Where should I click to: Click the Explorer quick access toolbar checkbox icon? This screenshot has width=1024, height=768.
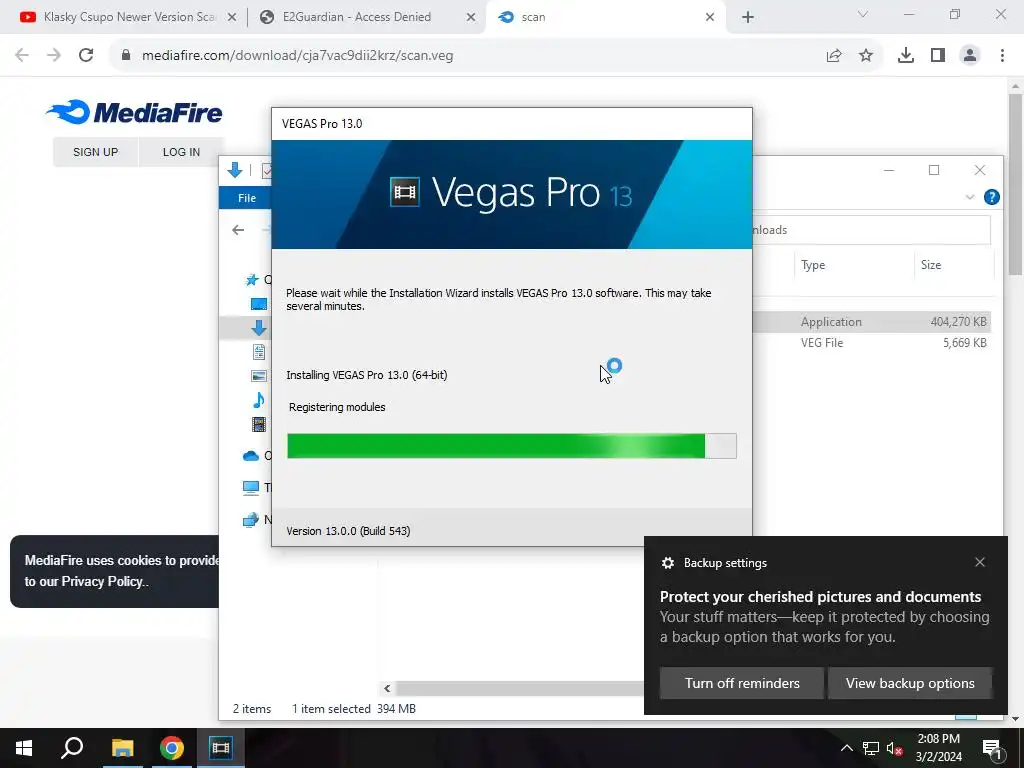click(x=266, y=171)
